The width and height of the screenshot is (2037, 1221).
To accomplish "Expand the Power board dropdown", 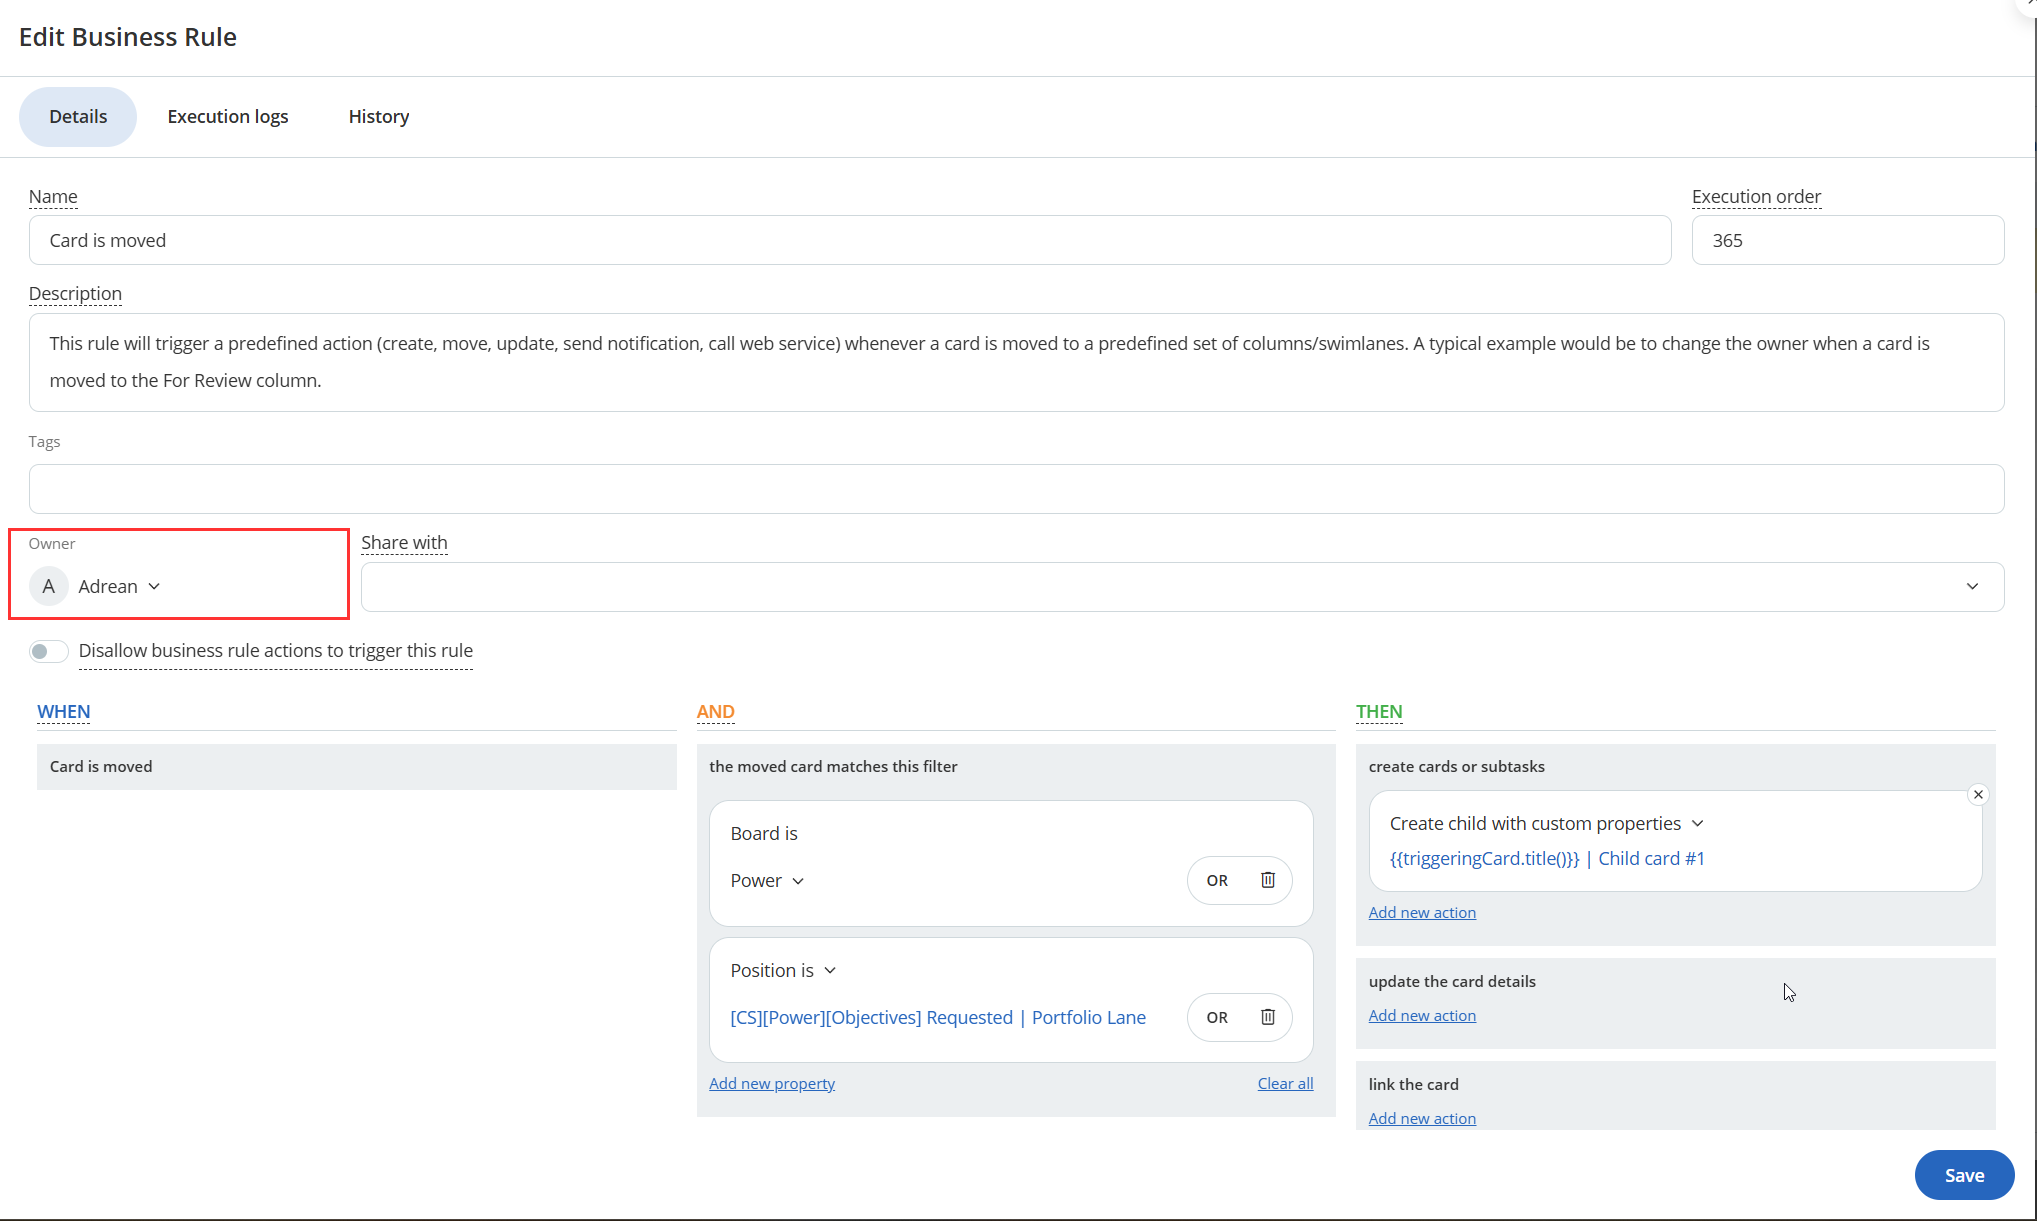I will 798,881.
